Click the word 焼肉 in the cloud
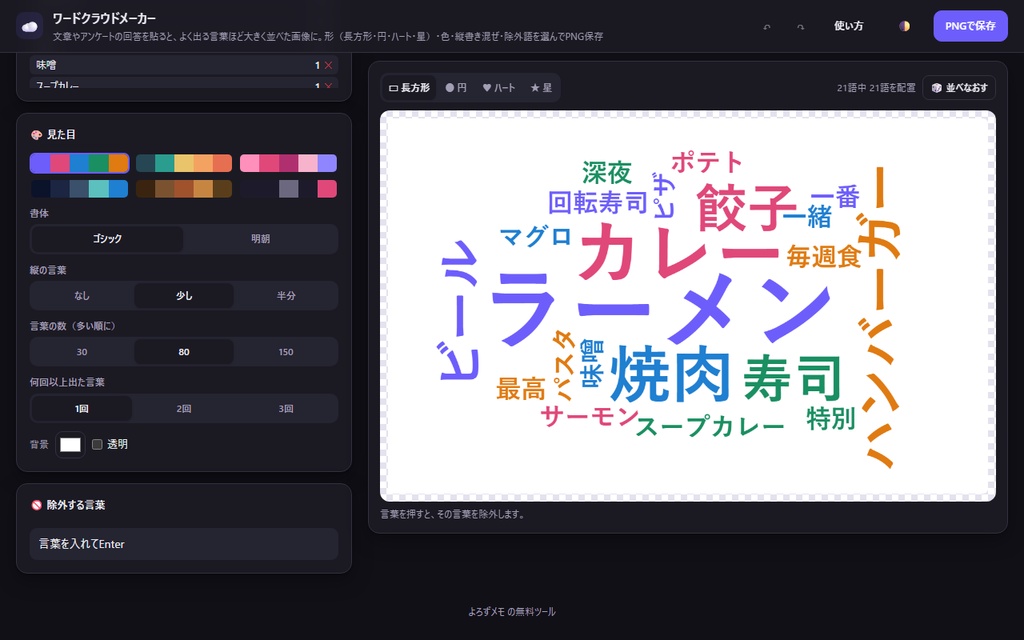 671,375
